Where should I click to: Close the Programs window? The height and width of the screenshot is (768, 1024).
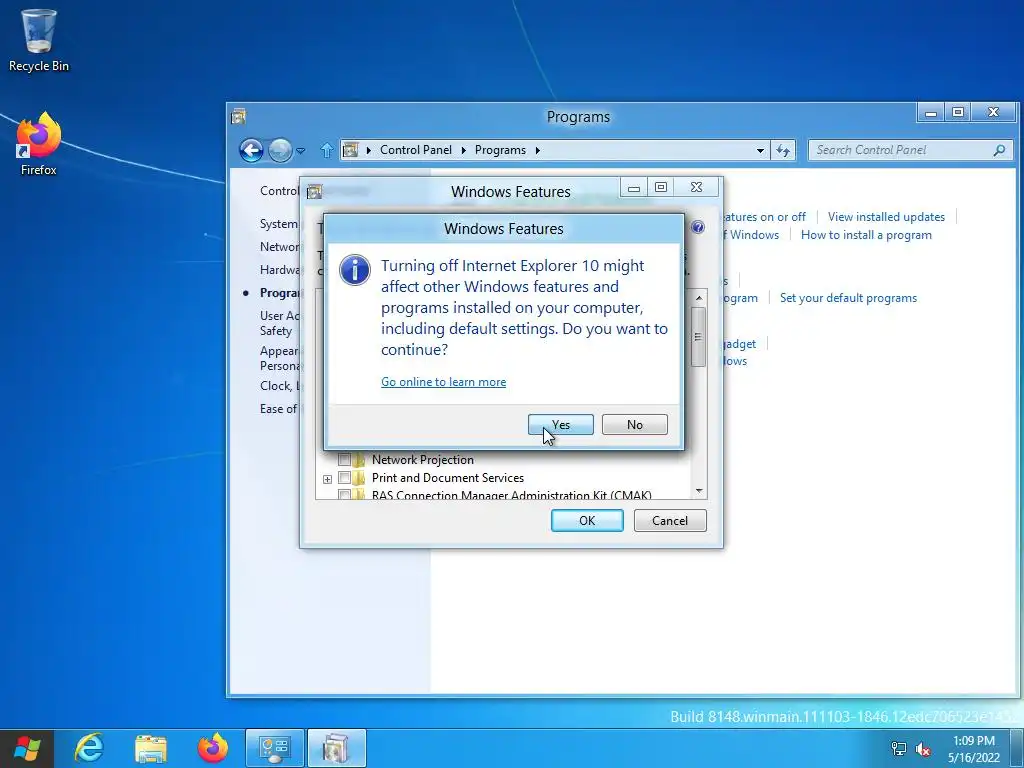(993, 113)
